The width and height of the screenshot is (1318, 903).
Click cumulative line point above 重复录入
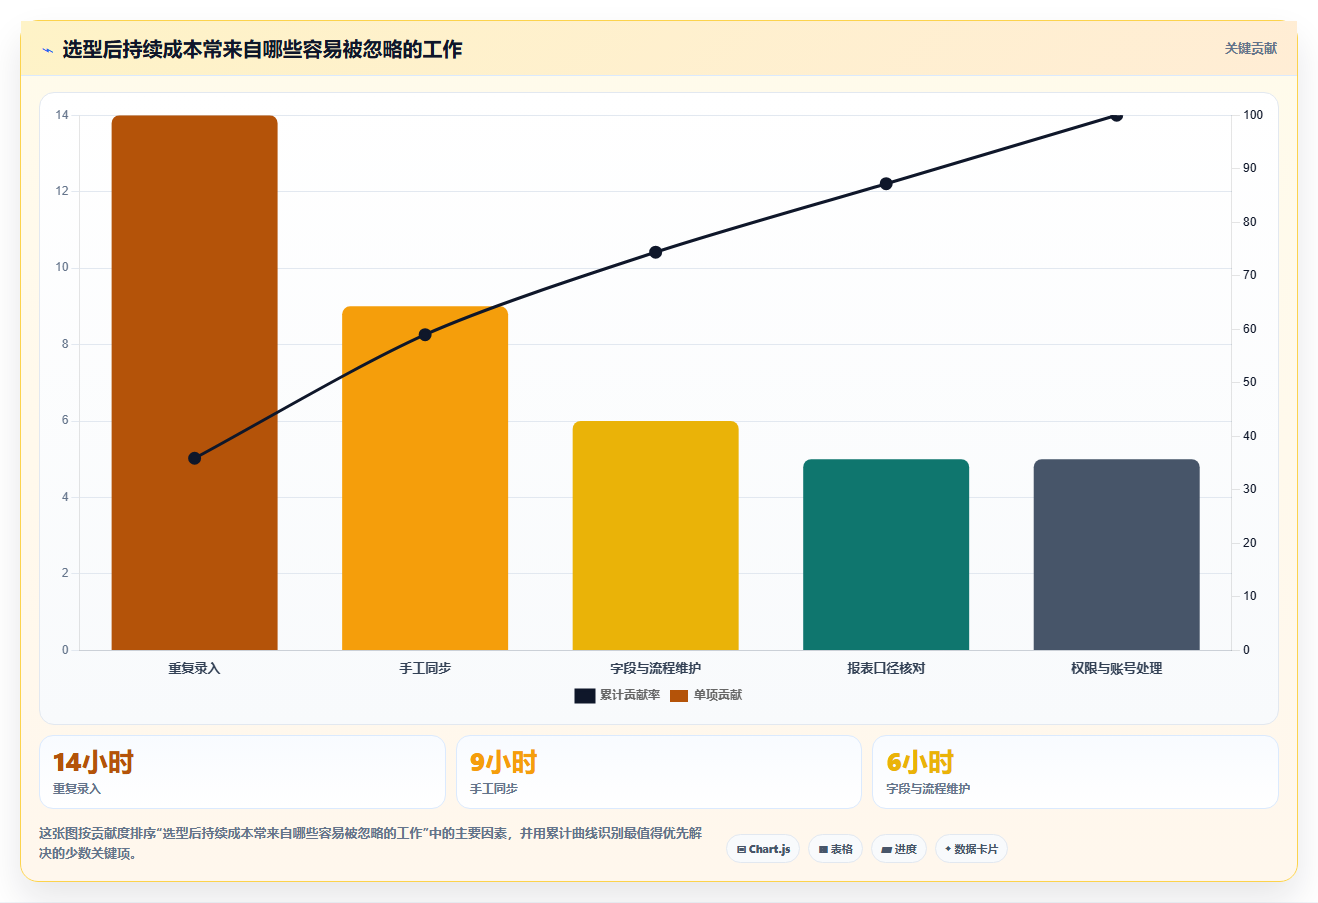tap(195, 458)
